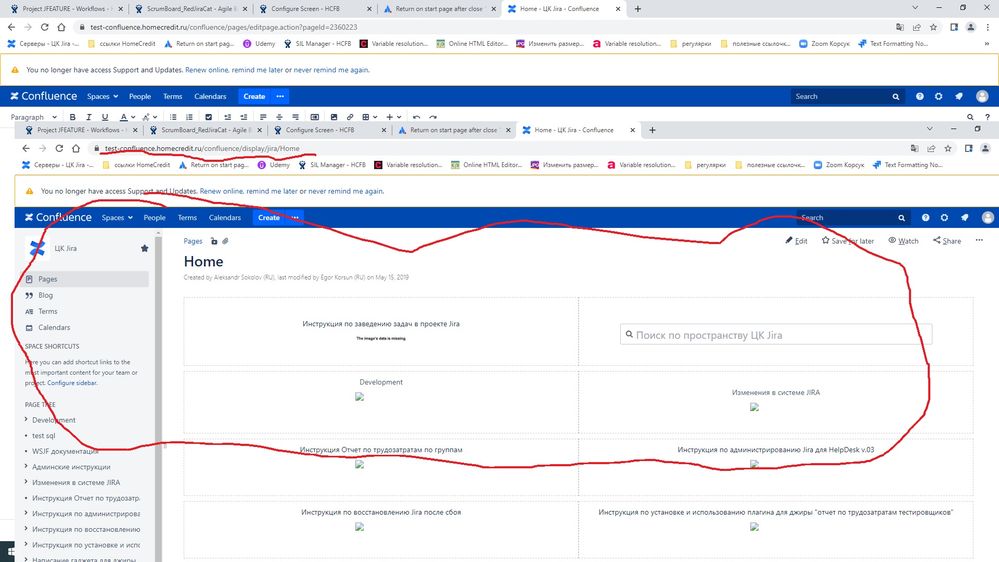The image size is (999, 562).
Task: Click the indent icon in editor toolbar
Action: pyautogui.click(x=243, y=117)
